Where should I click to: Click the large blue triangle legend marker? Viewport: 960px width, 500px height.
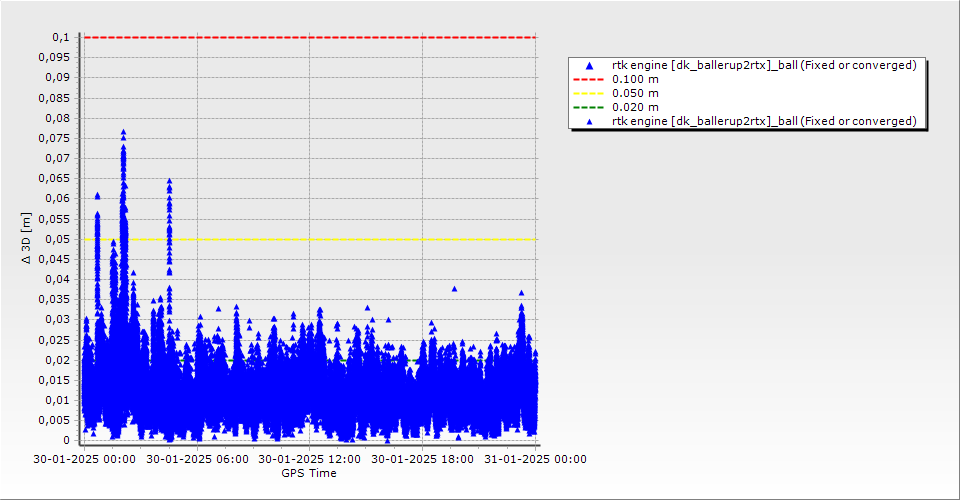589,65
